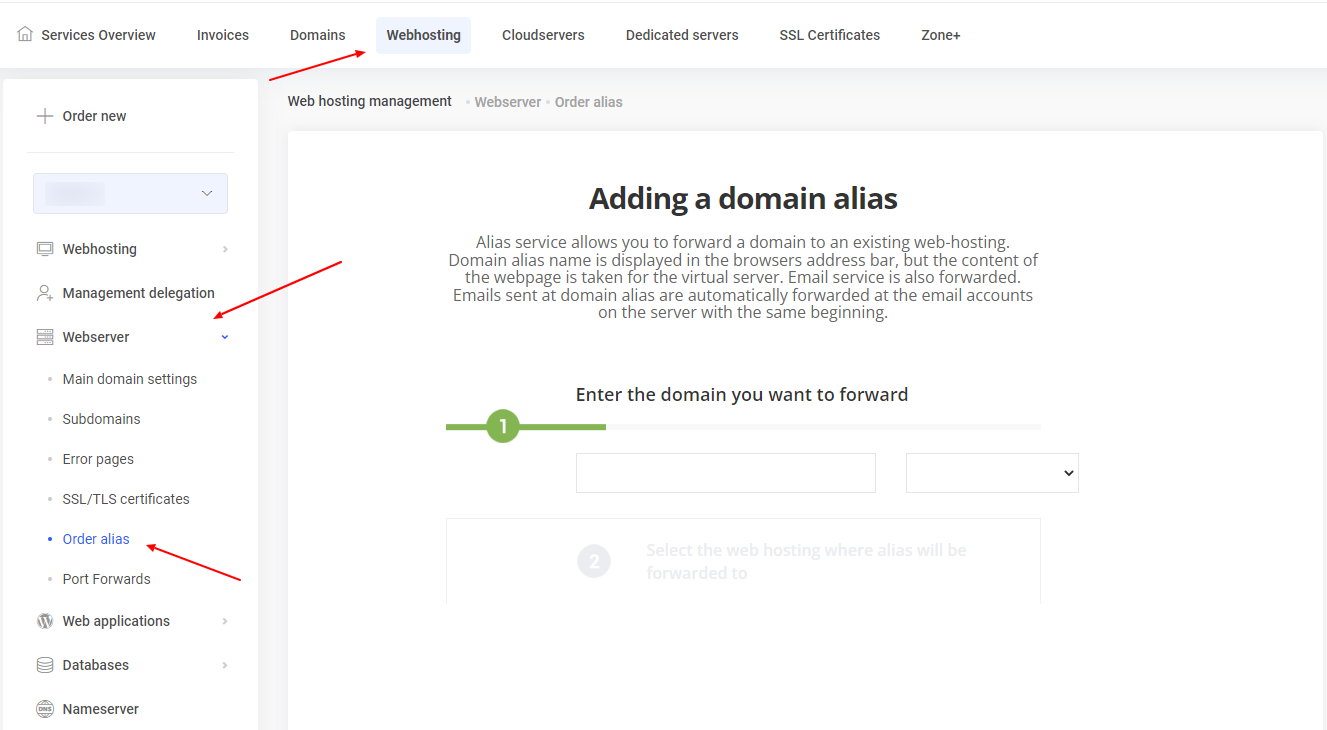Open the SSL Certificates tab

[x=829, y=35]
